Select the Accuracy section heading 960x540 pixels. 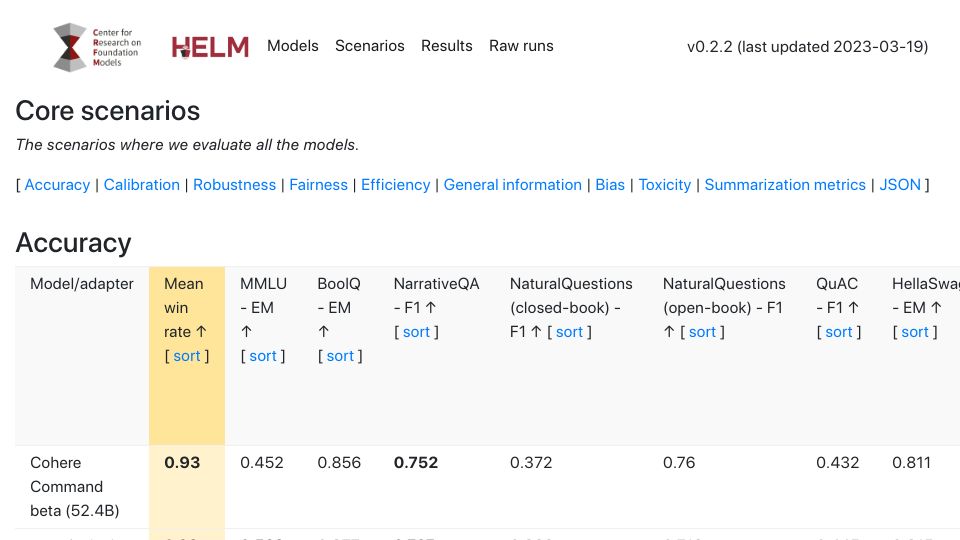click(73, 243)
